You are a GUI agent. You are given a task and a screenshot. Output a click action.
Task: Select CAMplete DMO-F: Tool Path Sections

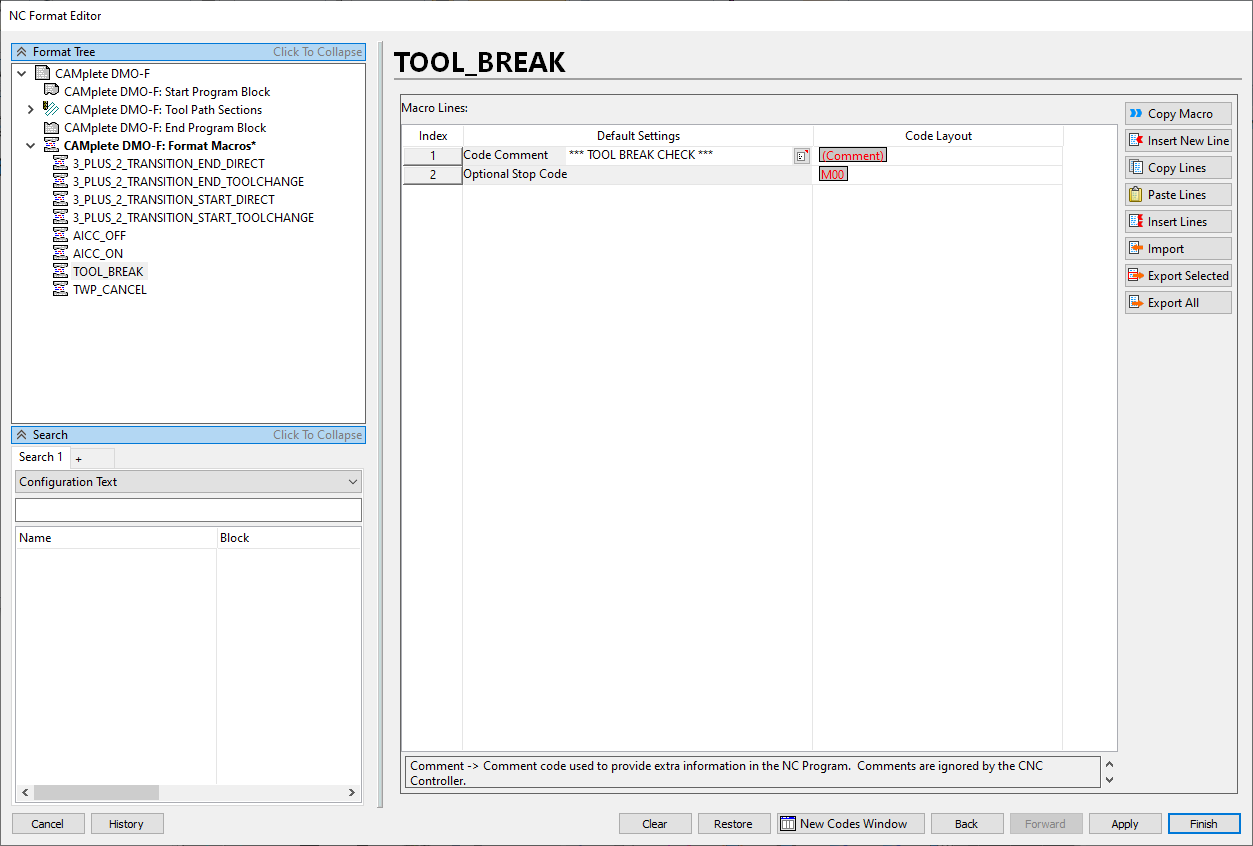pyautogui.click(x=163, y=110)
